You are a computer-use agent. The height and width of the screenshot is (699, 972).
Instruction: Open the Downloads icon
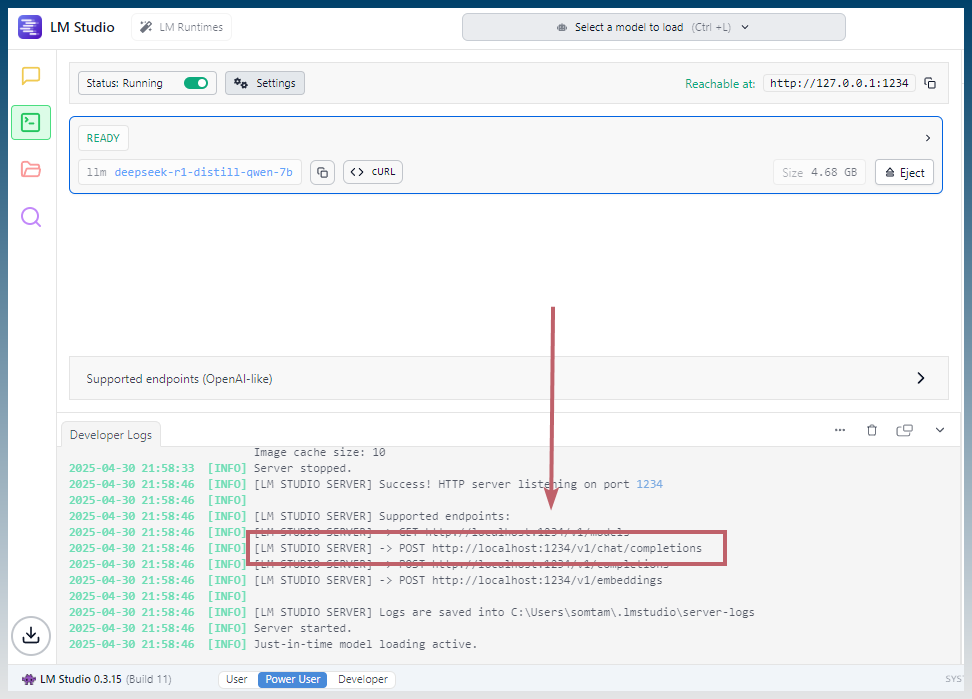coord(31,636)
